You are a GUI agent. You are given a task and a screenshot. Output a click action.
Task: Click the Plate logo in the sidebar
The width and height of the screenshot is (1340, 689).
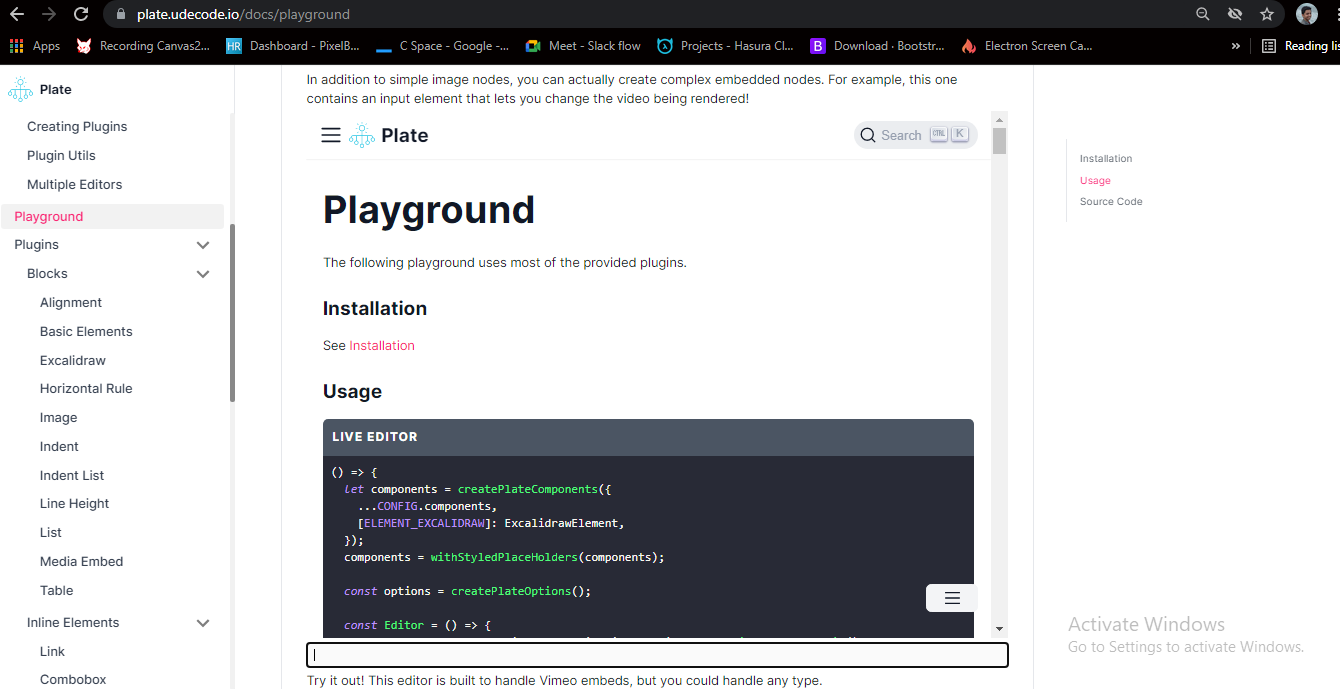click(21, 89)
